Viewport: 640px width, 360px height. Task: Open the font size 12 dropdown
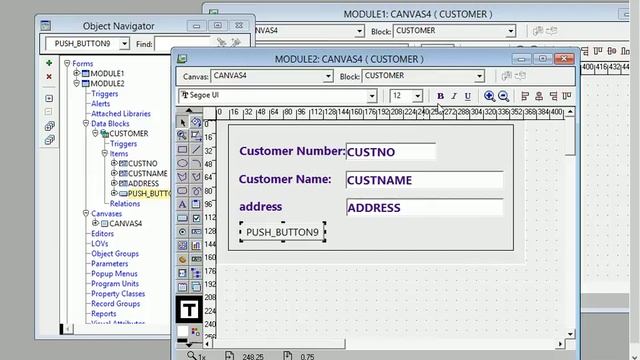click(x=417, y=96)
